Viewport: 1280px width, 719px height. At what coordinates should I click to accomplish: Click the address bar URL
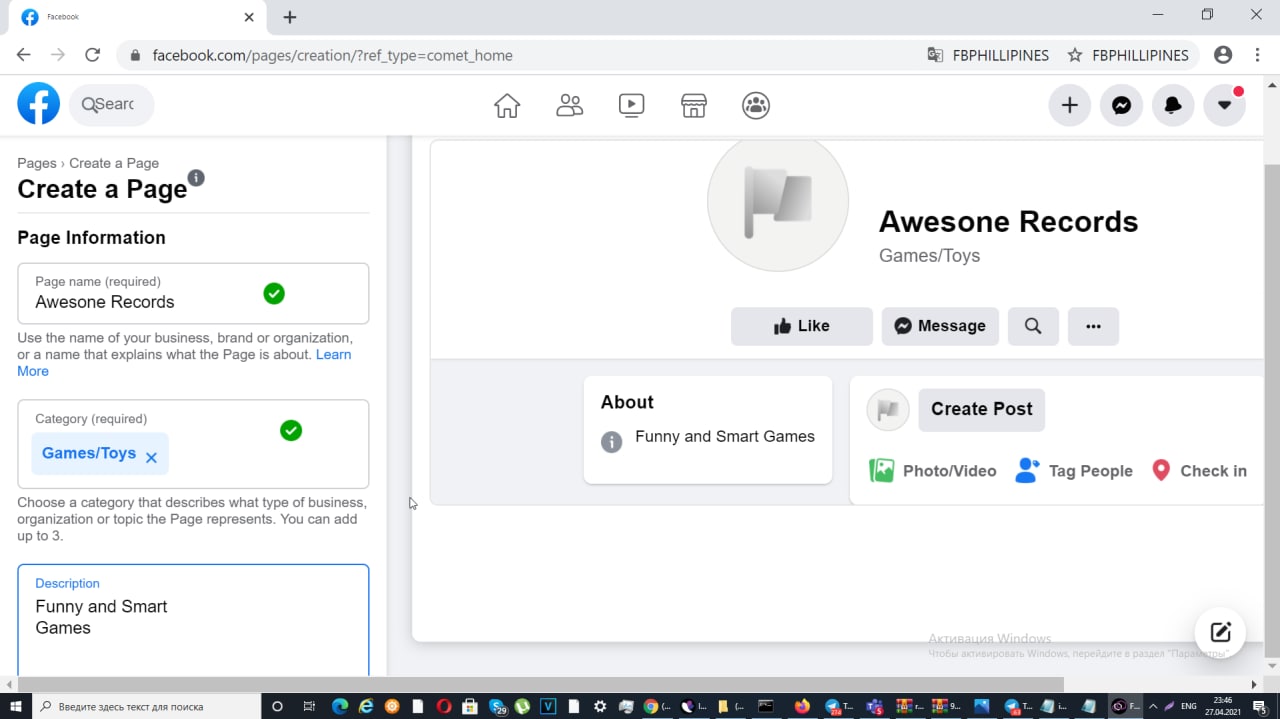point(332,56)
